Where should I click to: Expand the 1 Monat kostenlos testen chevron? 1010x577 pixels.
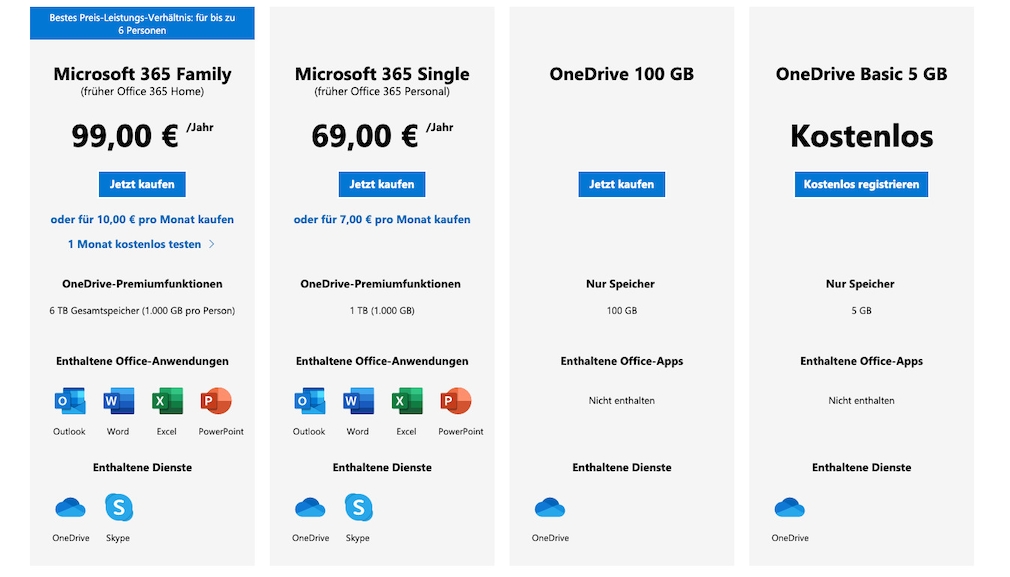click(x=212, y=244)
